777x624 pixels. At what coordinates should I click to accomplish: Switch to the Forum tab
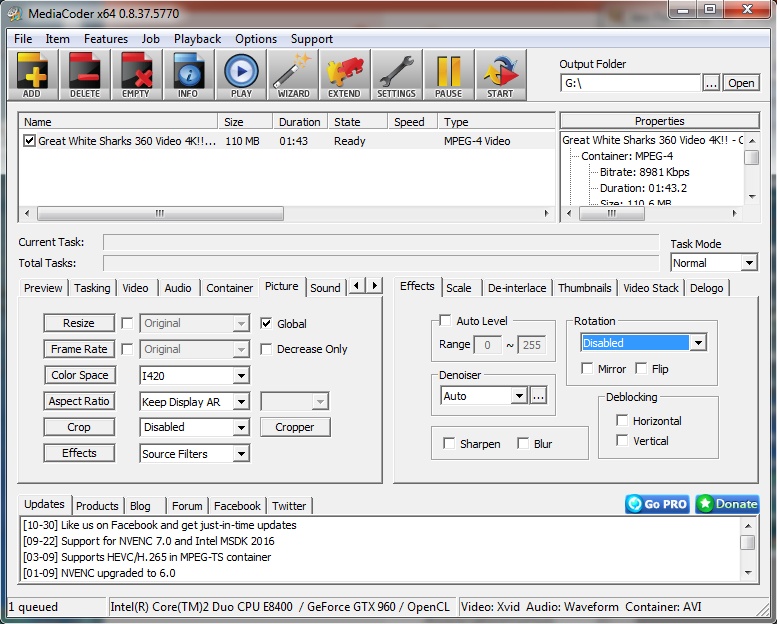tap(187, 506)
